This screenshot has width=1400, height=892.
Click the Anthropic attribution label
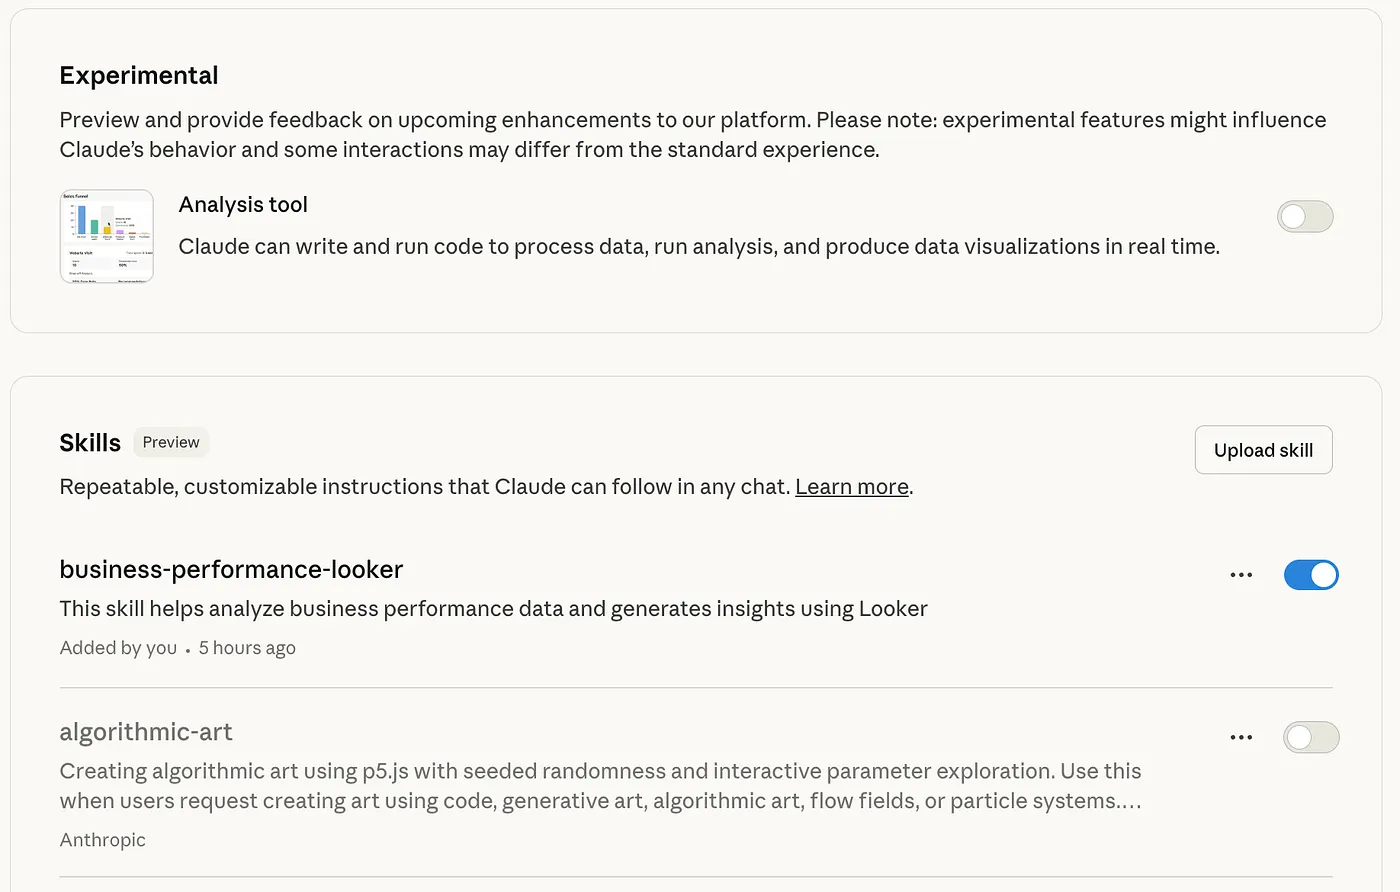coord(103,839)
